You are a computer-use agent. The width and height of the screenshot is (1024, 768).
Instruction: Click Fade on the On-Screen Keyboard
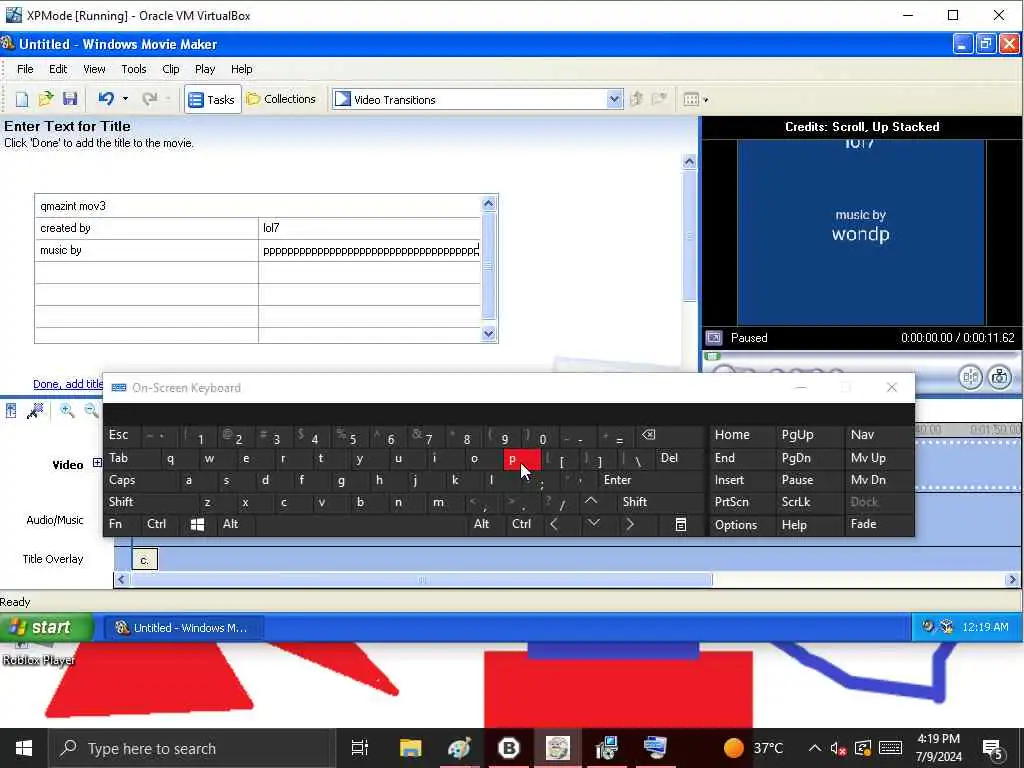coord(878,524)
